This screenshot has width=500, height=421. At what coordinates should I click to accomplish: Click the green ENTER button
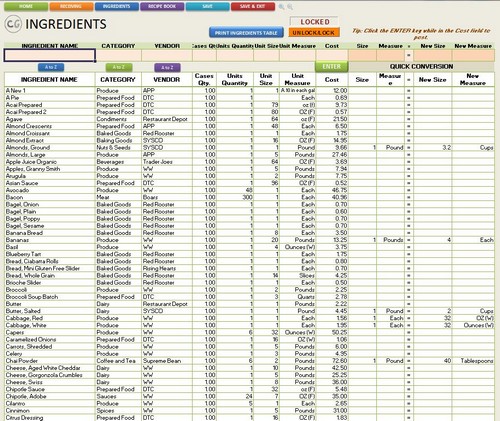pyautogui.click(x=332, y=67)
